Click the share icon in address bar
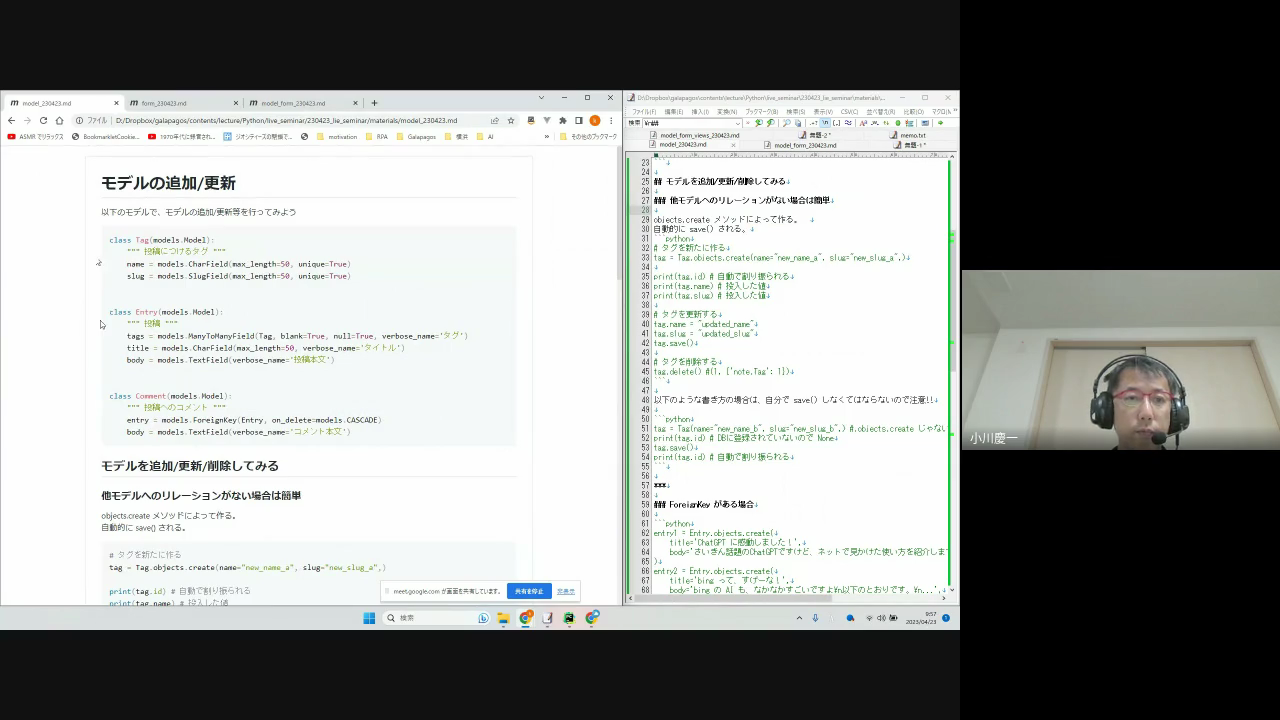 click(x=494, y=120)
